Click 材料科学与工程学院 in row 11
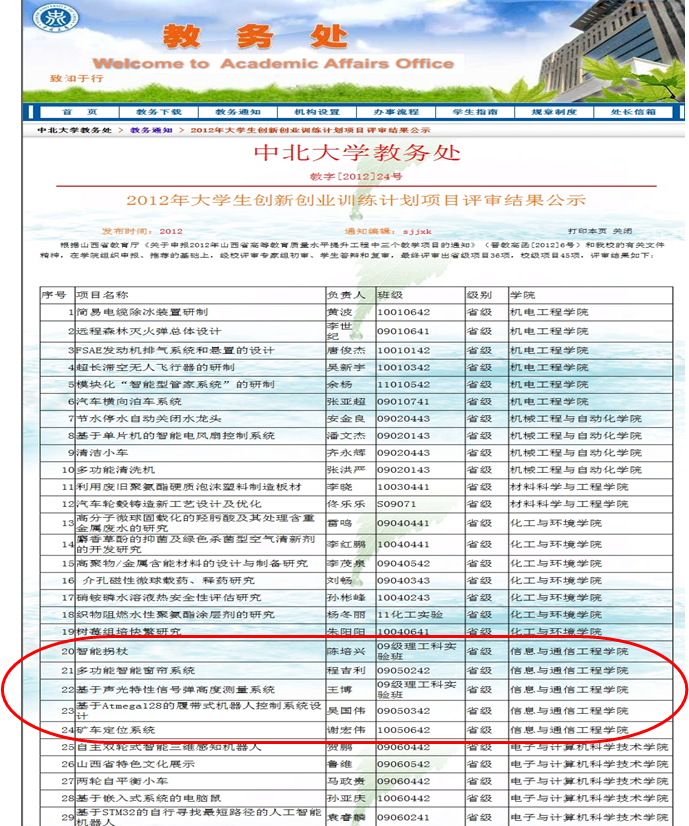Screen dimensions: 689x826 coord(569,487)
